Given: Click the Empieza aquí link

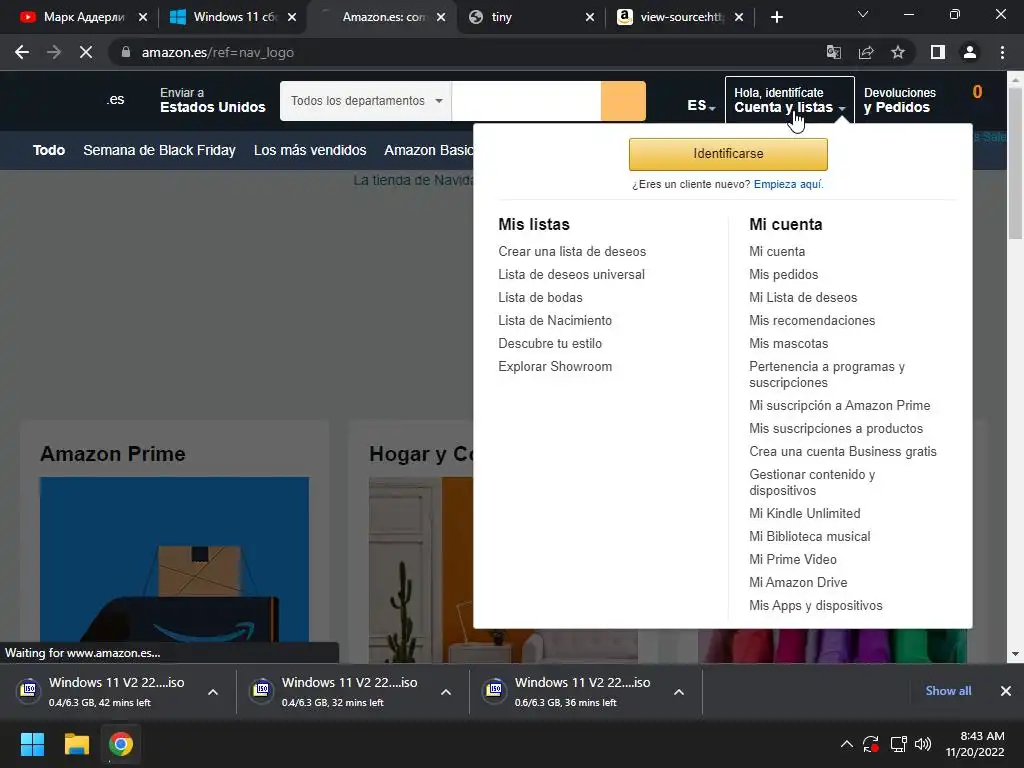Looking at the screenshot, I should pos(788,184).
